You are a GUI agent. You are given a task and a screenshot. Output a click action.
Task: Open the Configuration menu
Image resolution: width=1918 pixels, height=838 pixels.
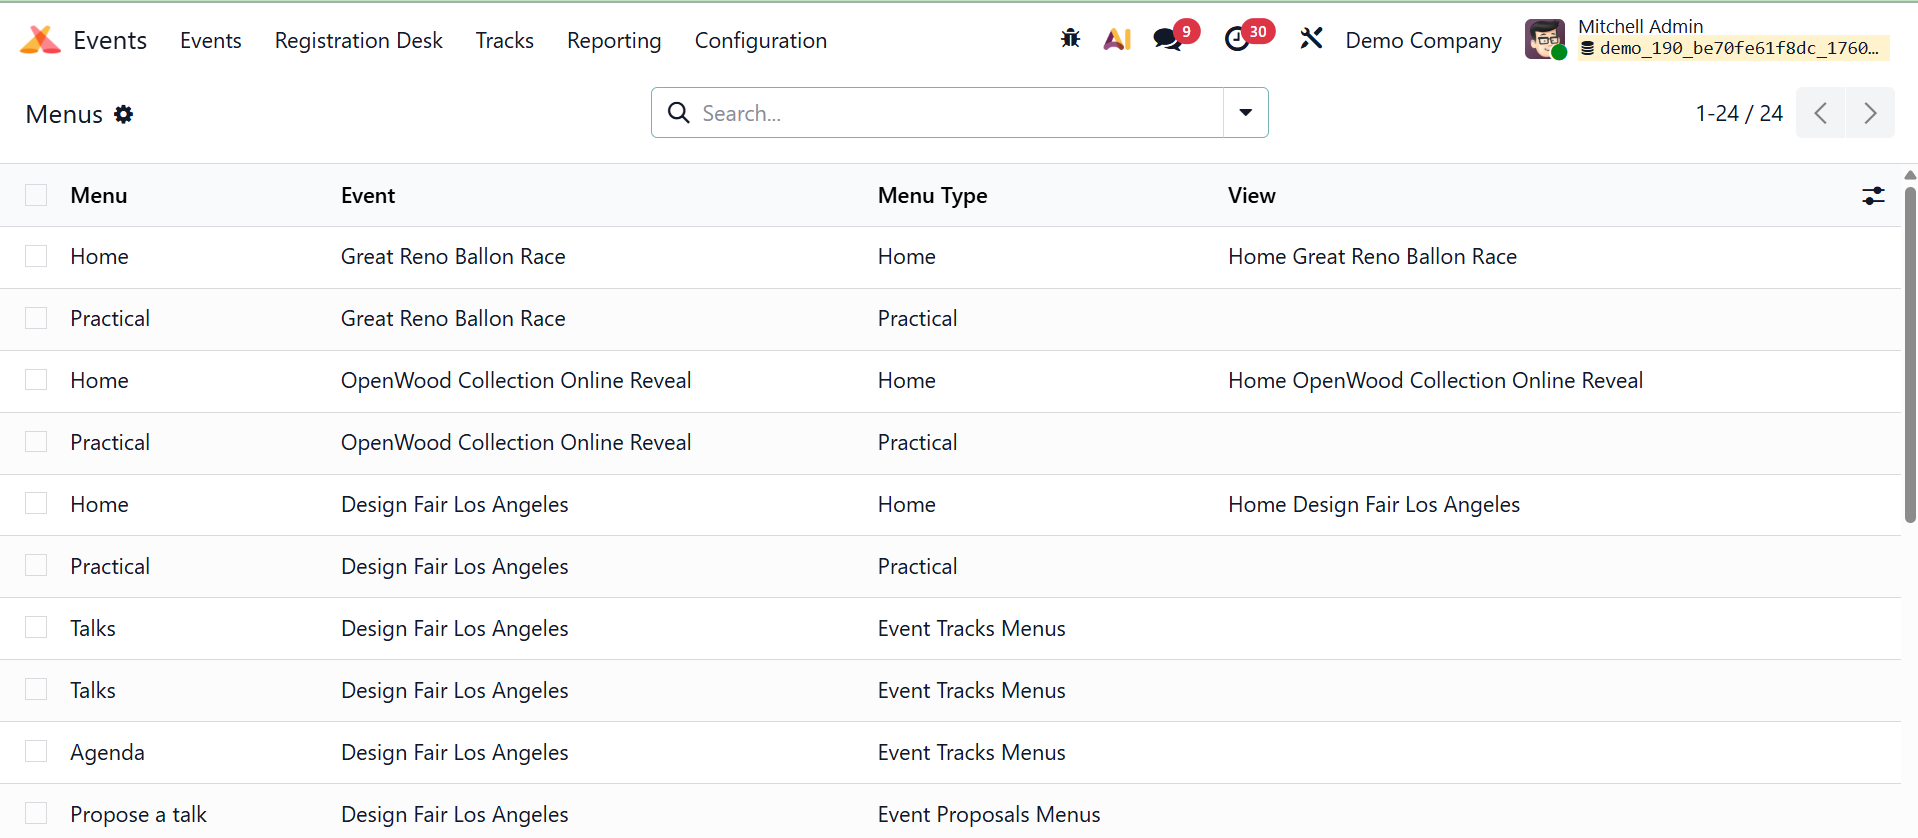pyautogui.click(x=760, y=40)
